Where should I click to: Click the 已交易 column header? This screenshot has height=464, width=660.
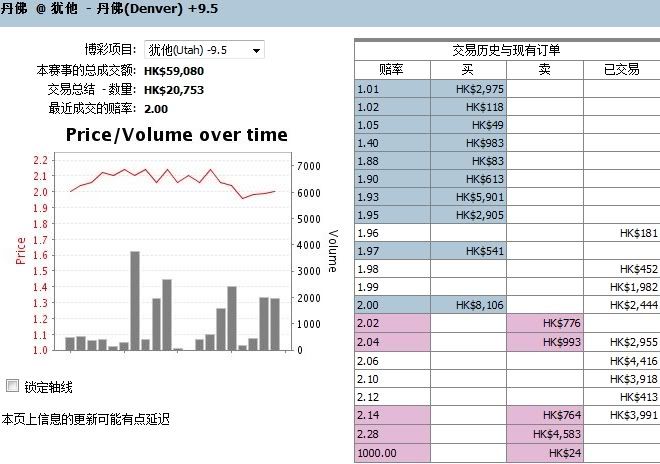point(621,69)
